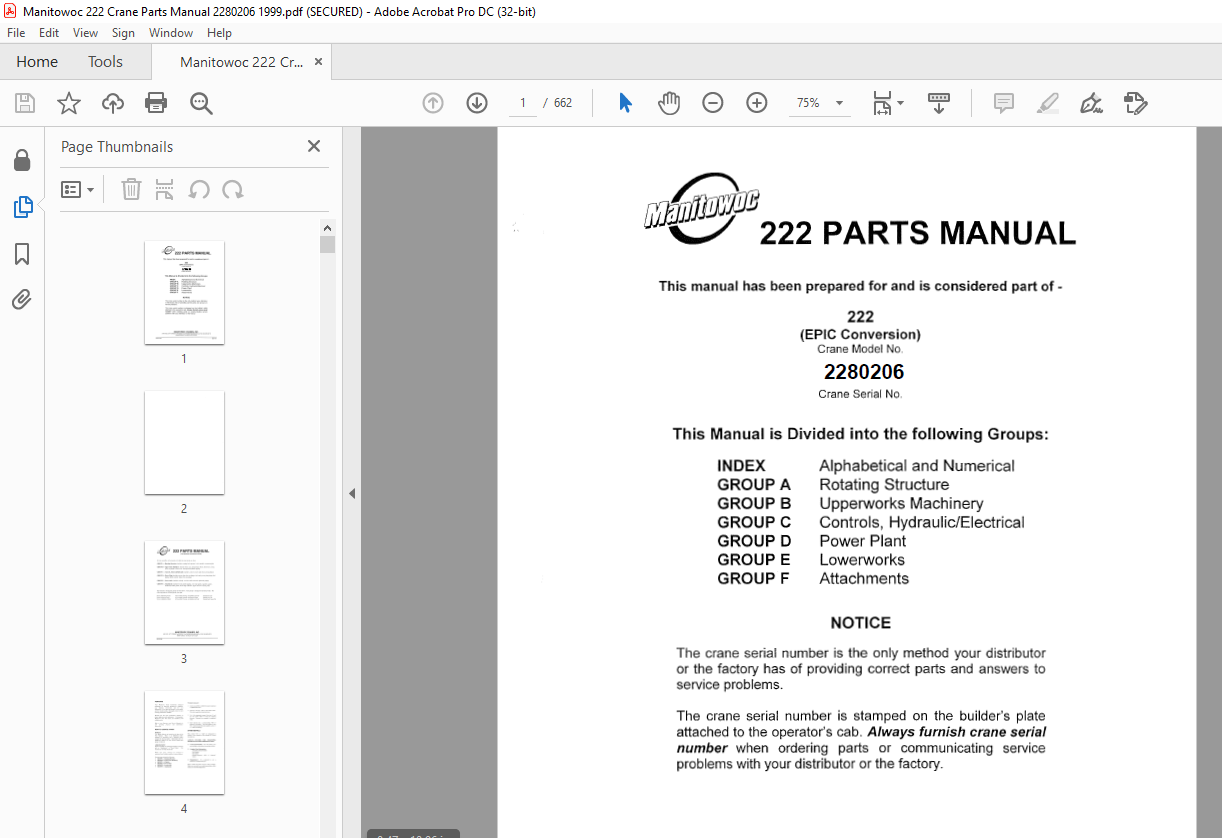Click "Alphabetical and Numerical" text

coord(917,466)
